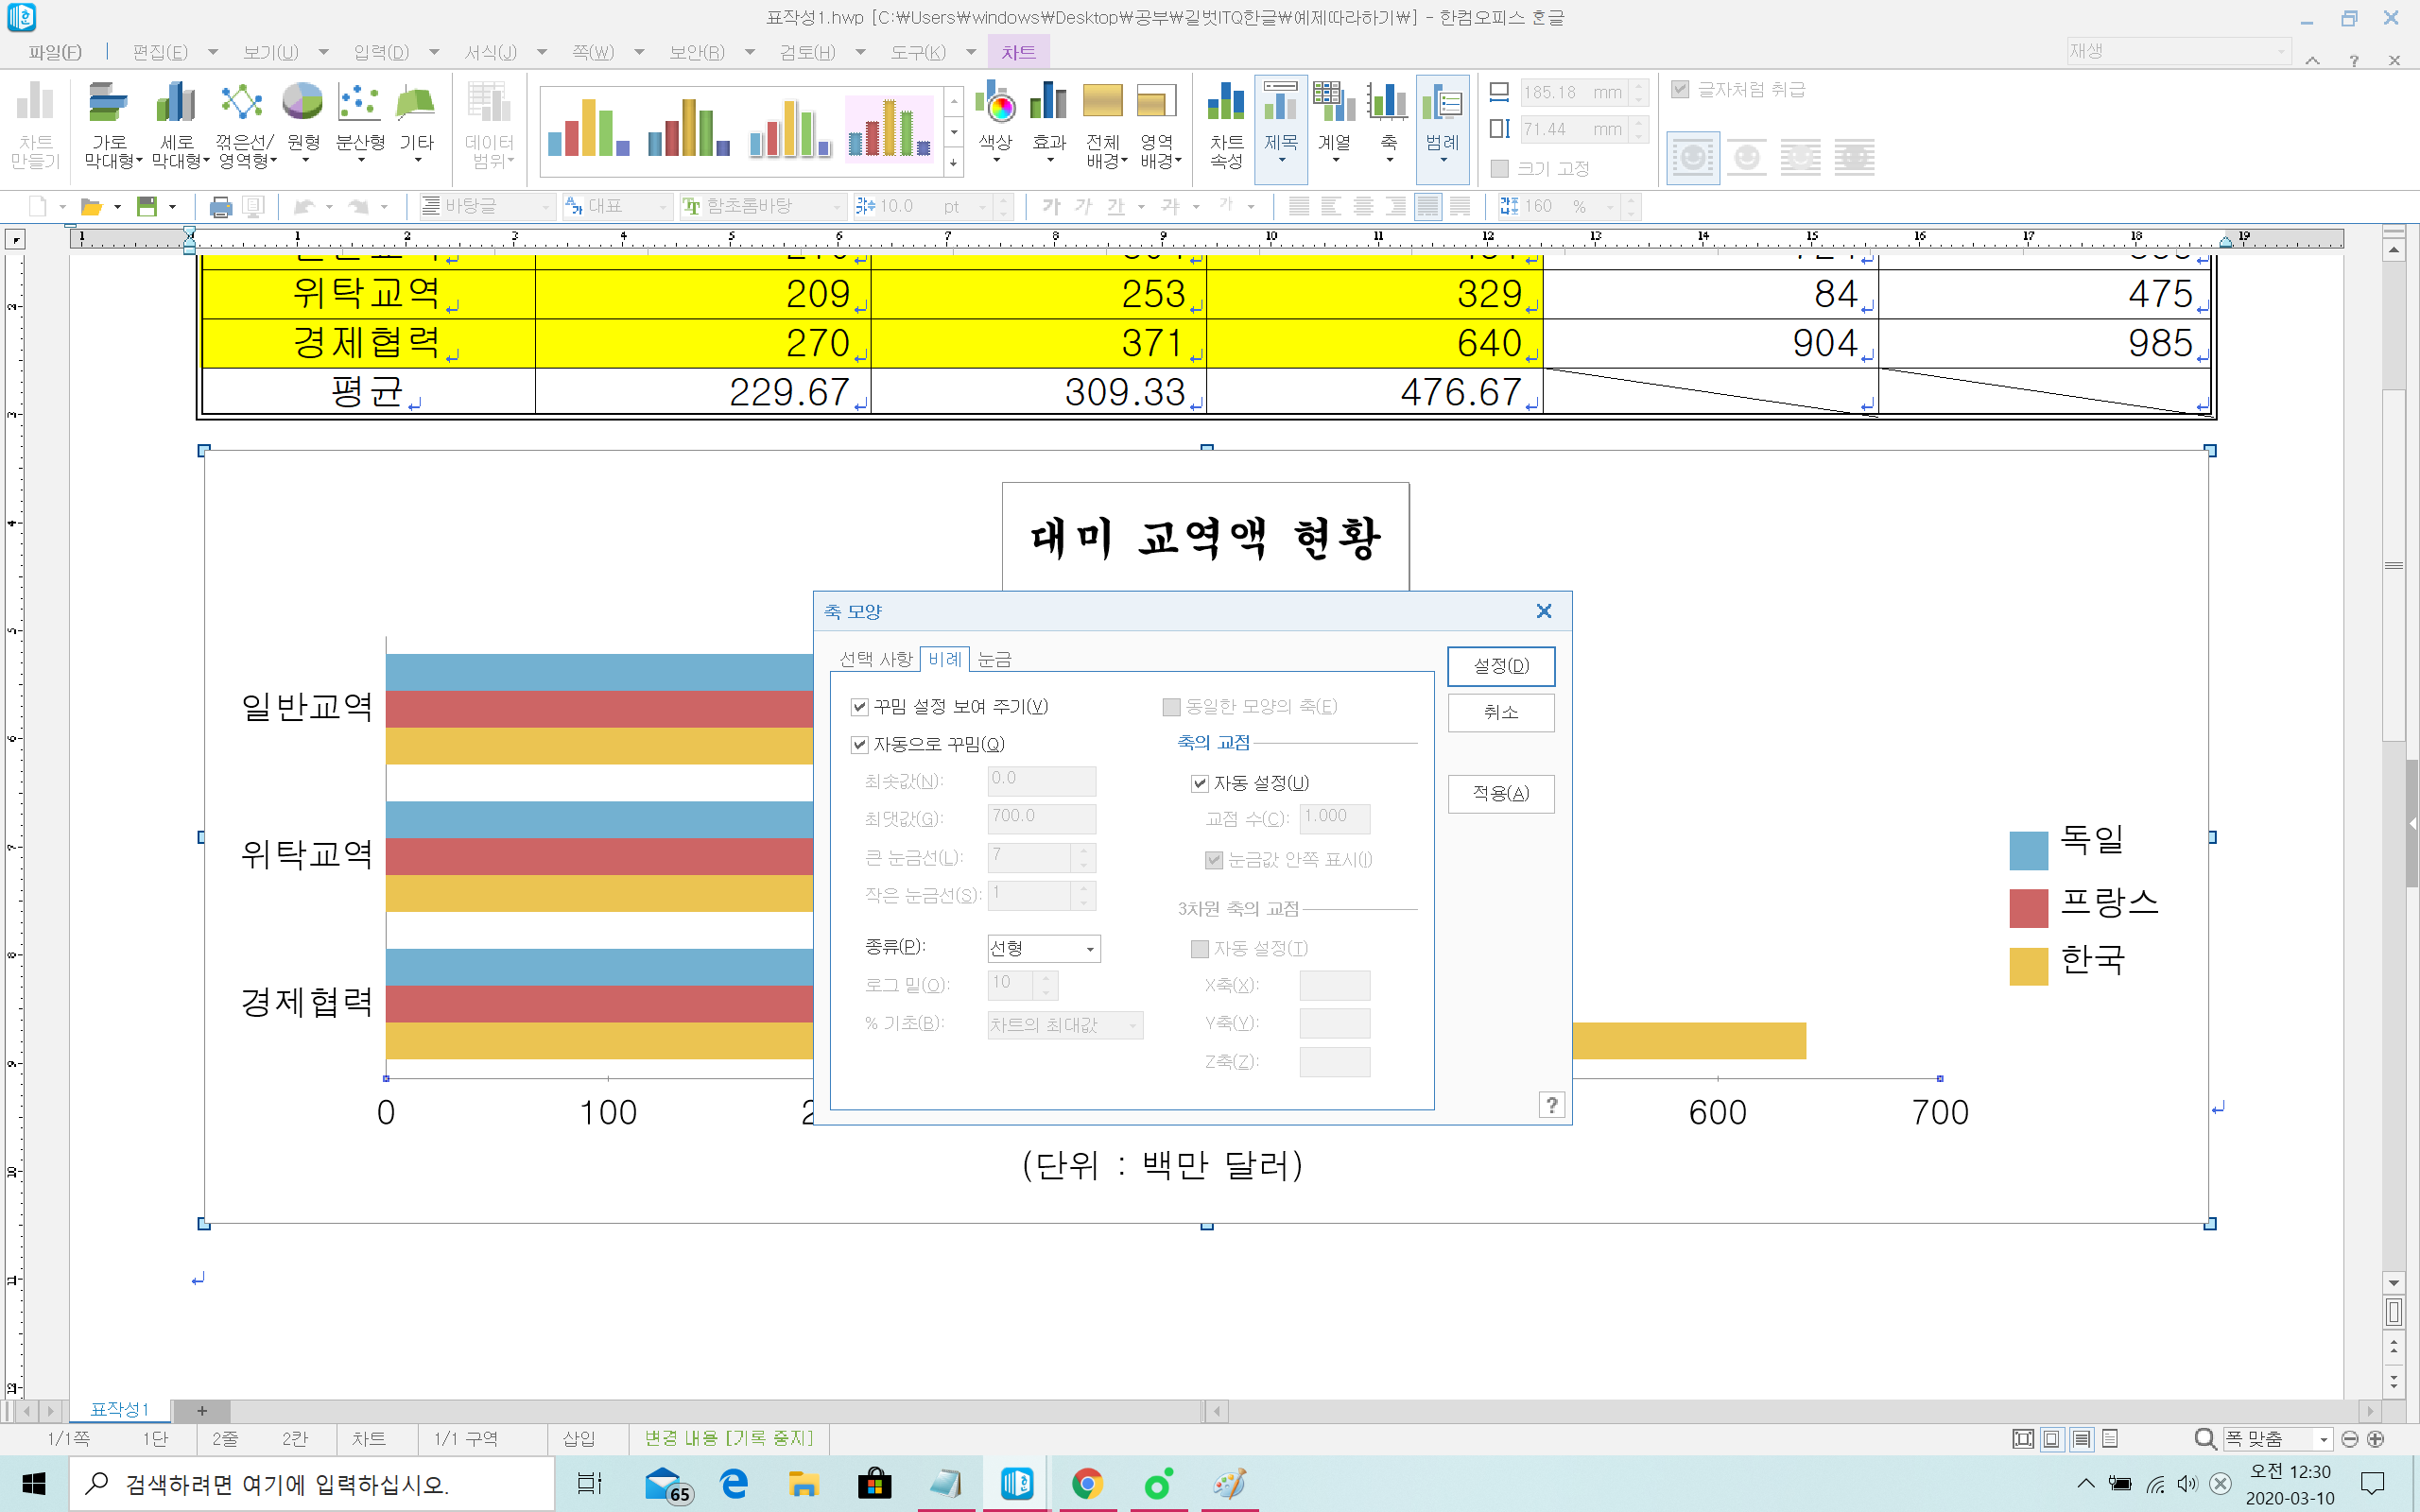Click the 적용(A) apply button

(1500, 794)
